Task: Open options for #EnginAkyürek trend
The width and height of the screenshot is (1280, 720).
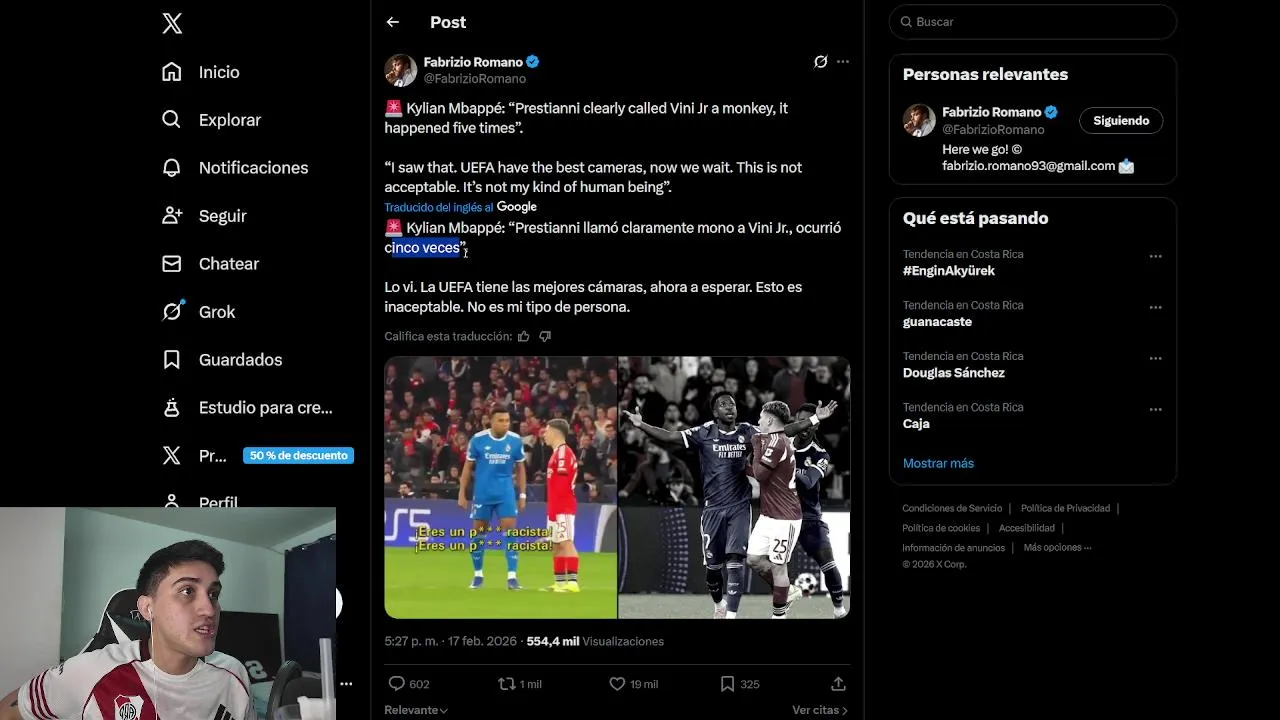Action: coord(1156,256)
